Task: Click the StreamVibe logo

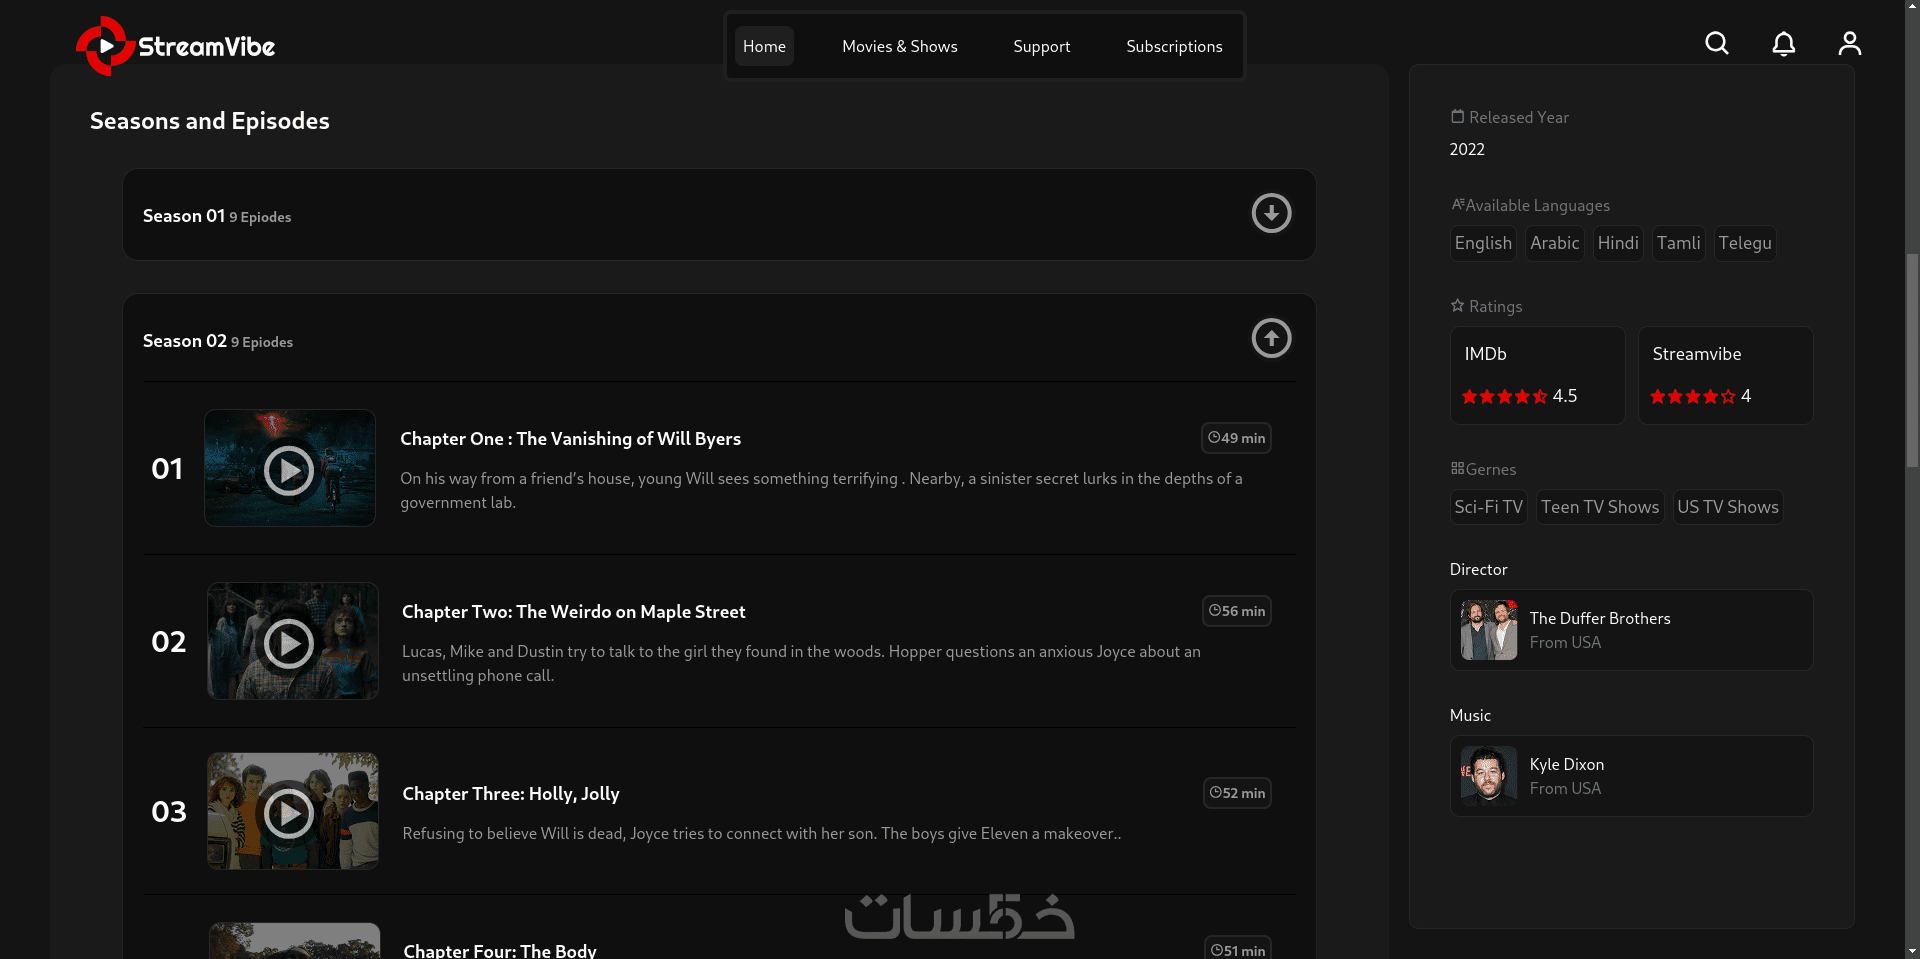Action: 176,46
